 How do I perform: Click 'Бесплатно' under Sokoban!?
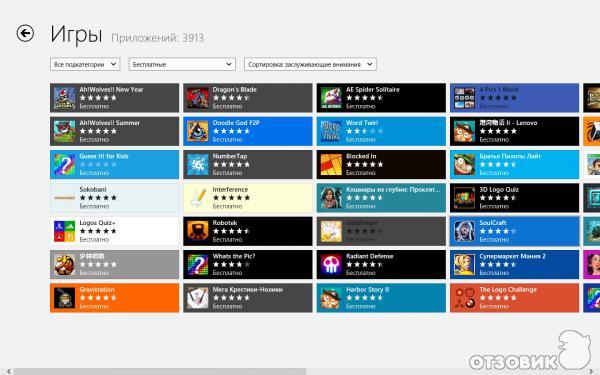point(94,206)
